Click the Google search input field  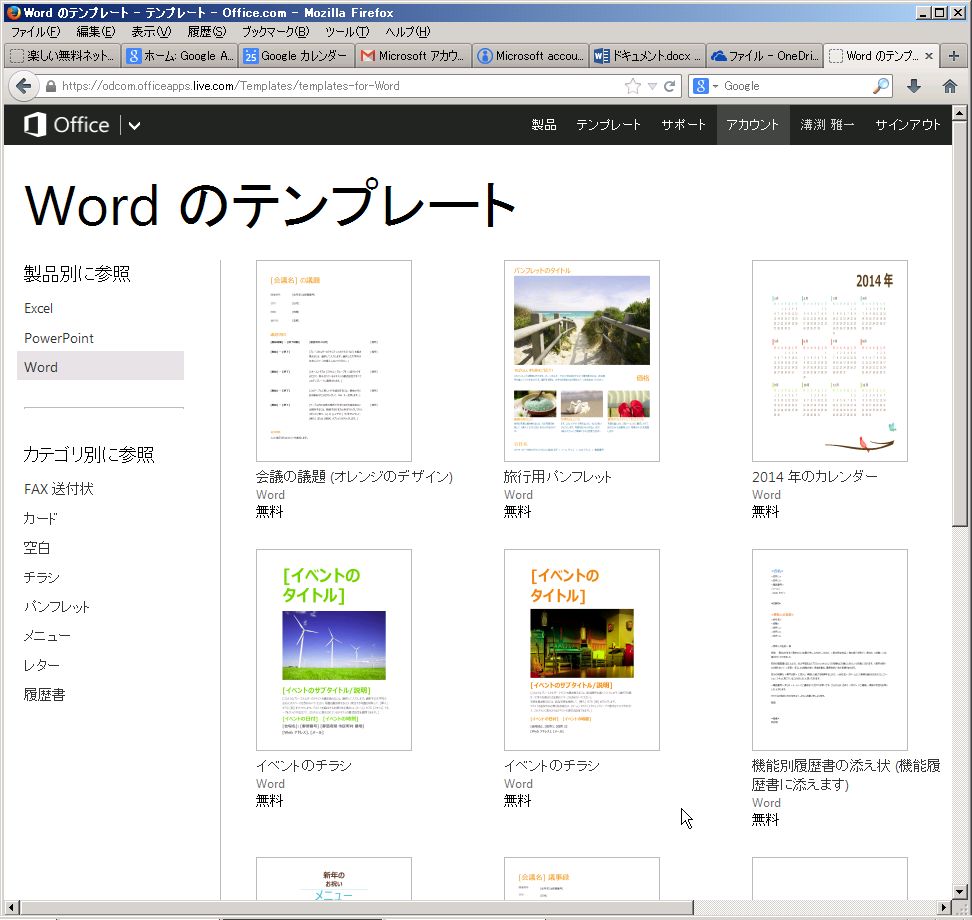[796, 86]
